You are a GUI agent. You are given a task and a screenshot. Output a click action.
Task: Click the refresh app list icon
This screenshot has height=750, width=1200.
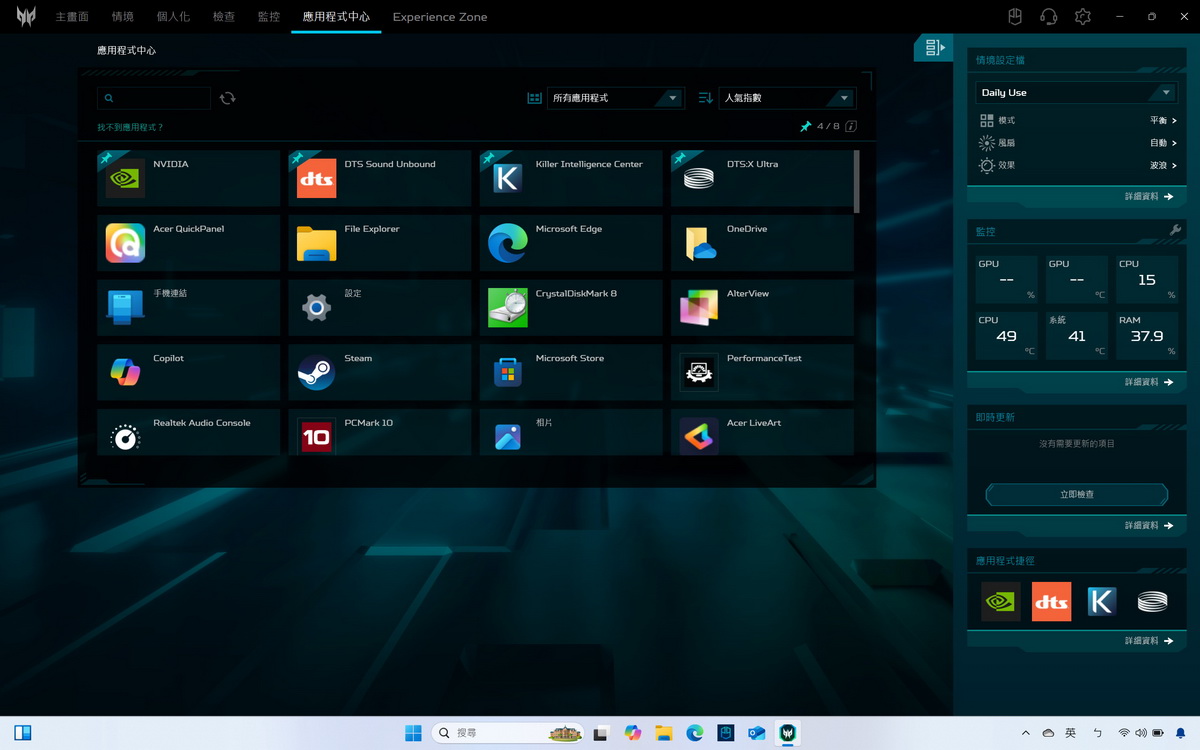(x=228, y=98)
